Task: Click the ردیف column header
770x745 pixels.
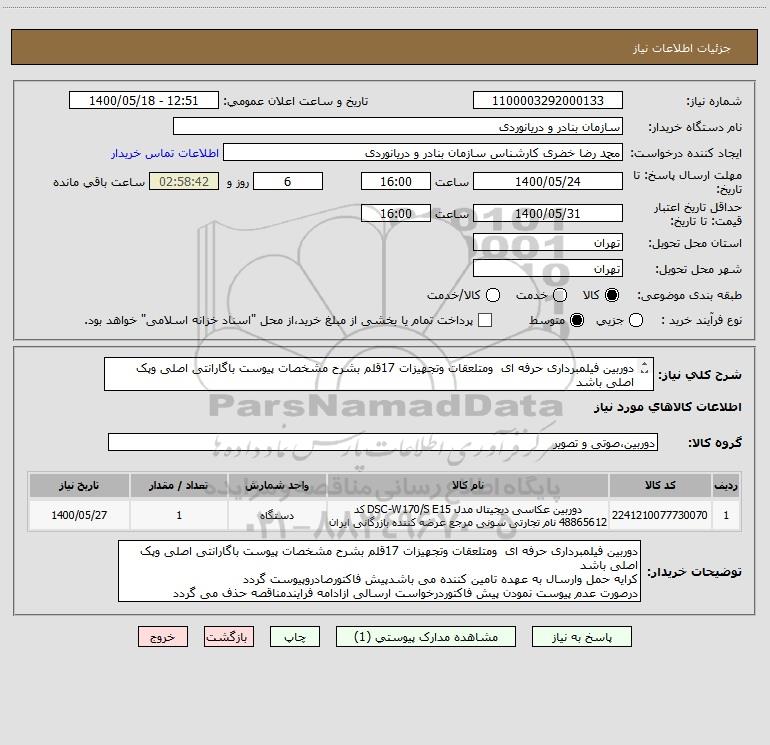Action: coord(726,485)
